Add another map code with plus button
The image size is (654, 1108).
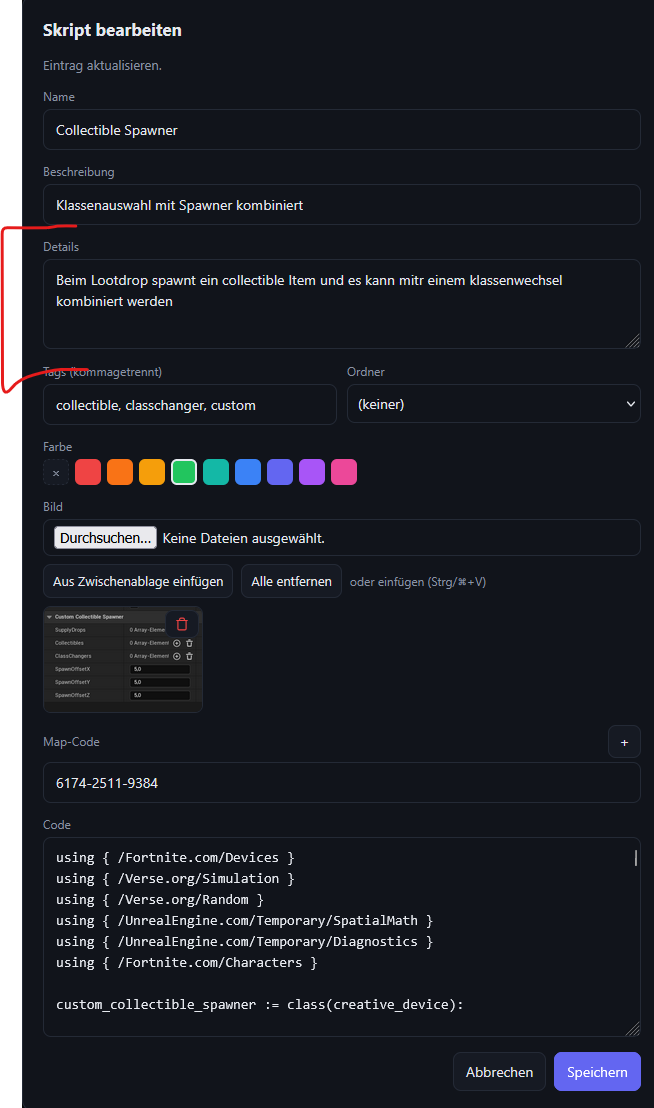[624, 742]
